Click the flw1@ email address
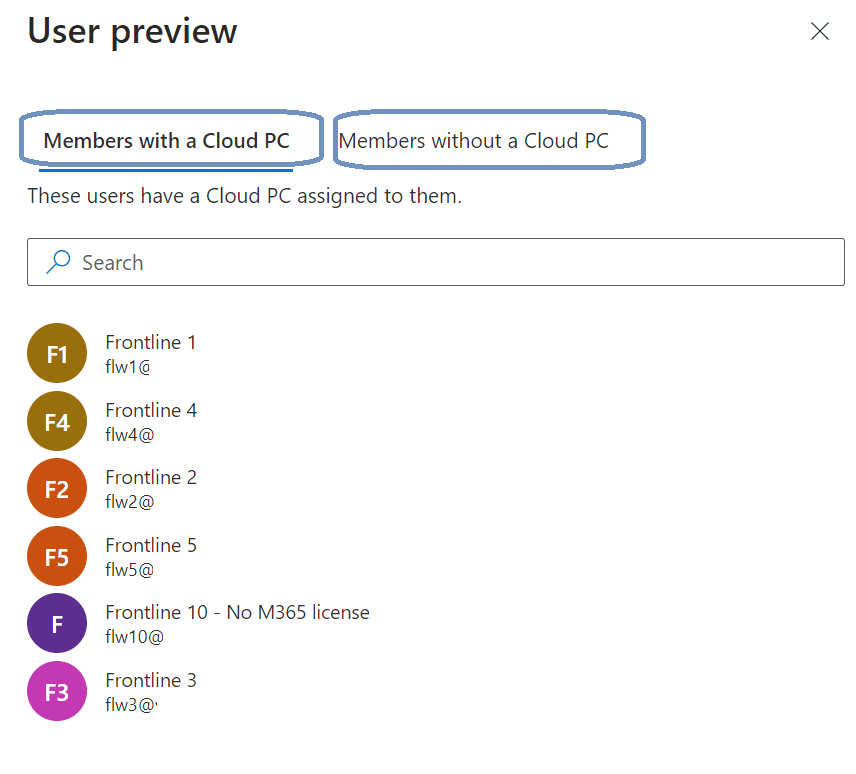856x774 pixels. coord(127,366)
